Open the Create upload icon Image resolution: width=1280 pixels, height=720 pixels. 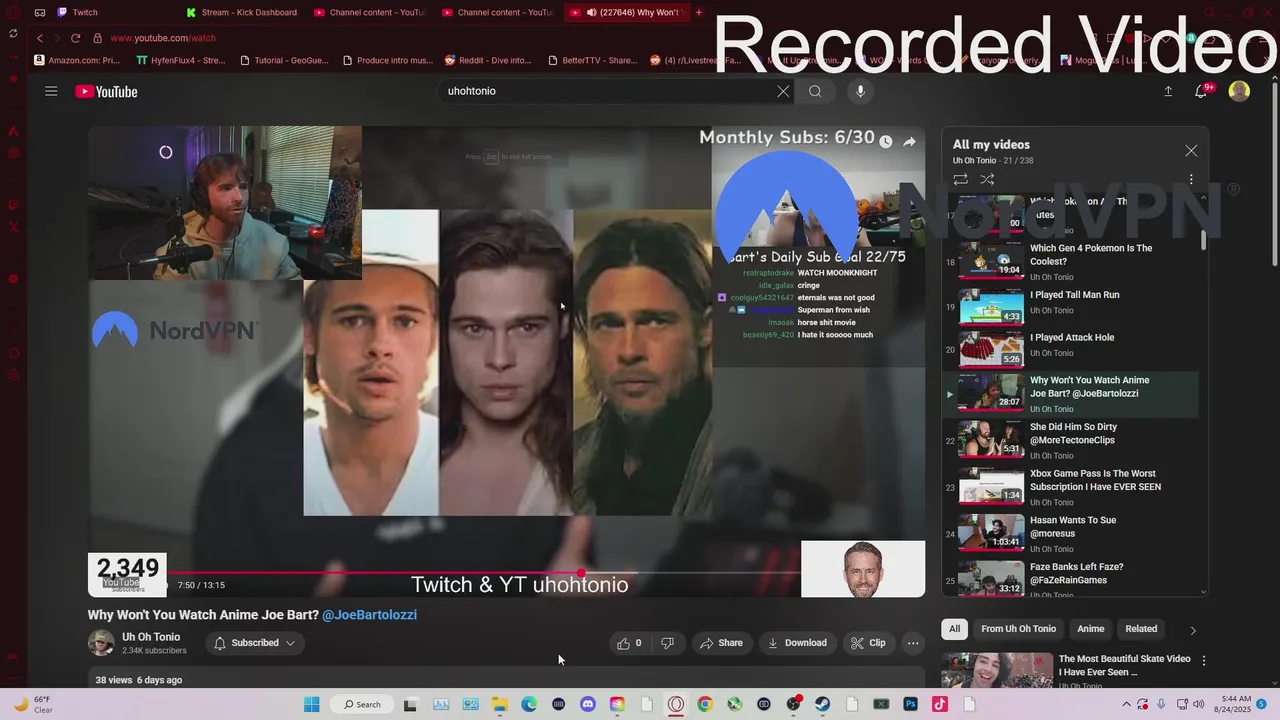coord(1168,91)
